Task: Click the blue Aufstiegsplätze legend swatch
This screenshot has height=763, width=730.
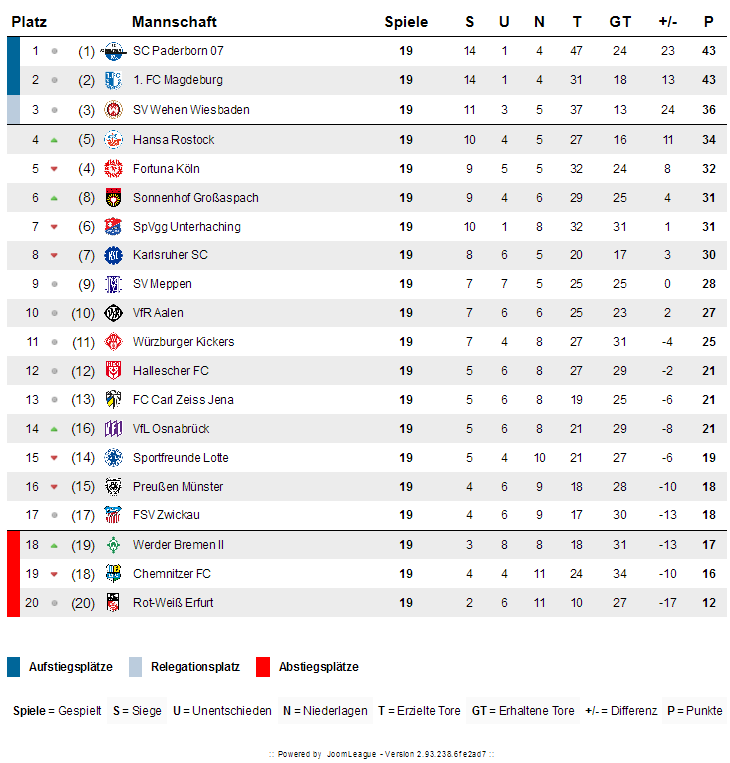Action: [14, 667]
